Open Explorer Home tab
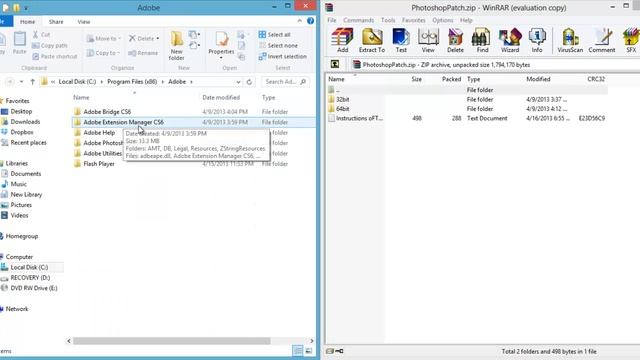The height and width of the screenshot is (360, 640). click(x=27, y=22)
